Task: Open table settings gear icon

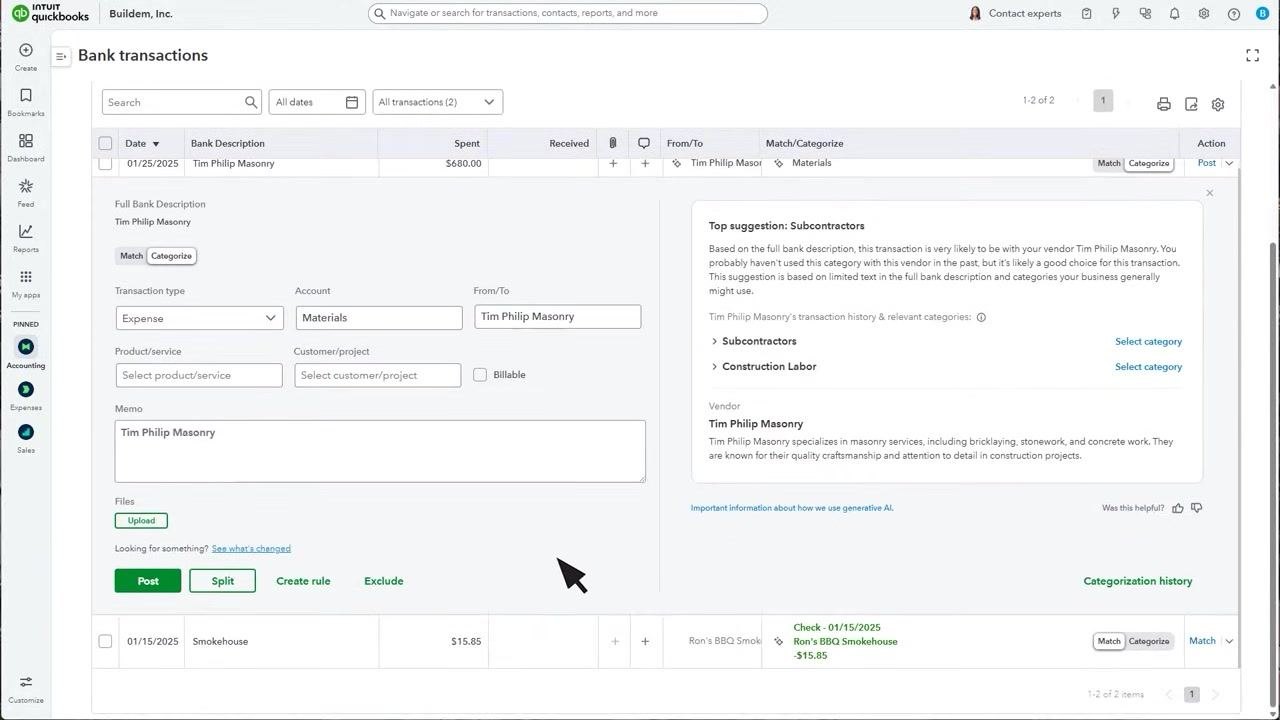Action: point(1218,104)
